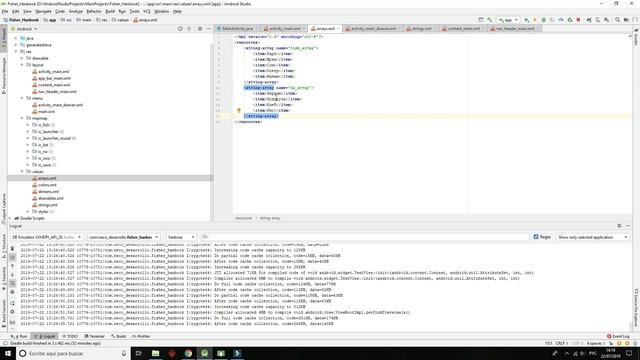640x360 pixels.
Task: Click the scroll-from-source target icon in Project panel
Action: tap(180, 29)
